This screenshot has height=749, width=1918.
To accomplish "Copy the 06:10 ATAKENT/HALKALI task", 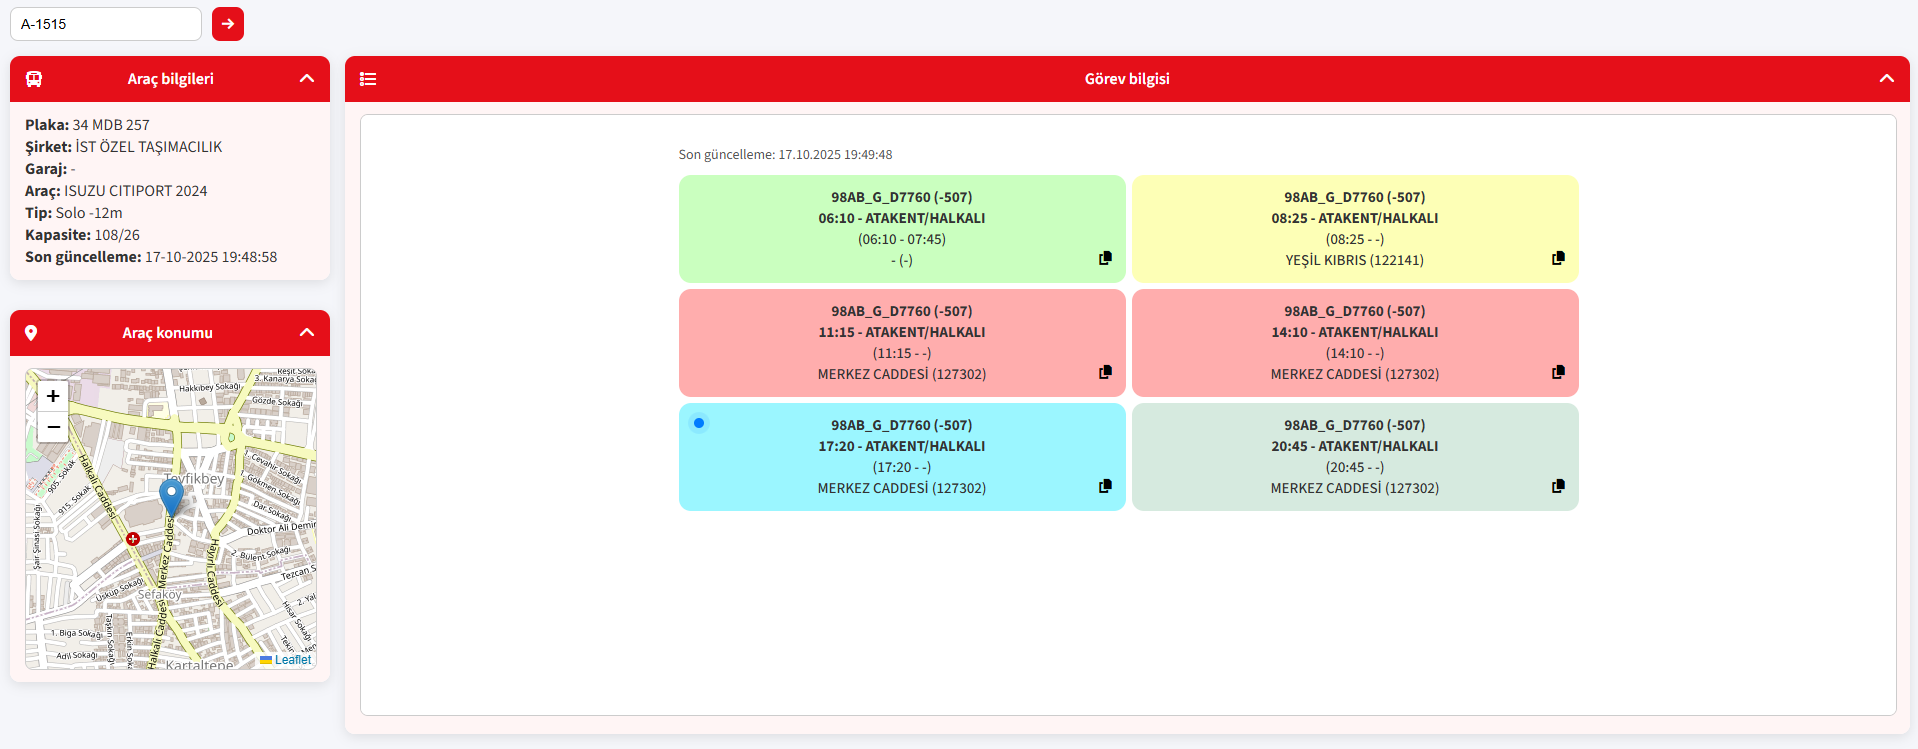I will click(1105, 258).
